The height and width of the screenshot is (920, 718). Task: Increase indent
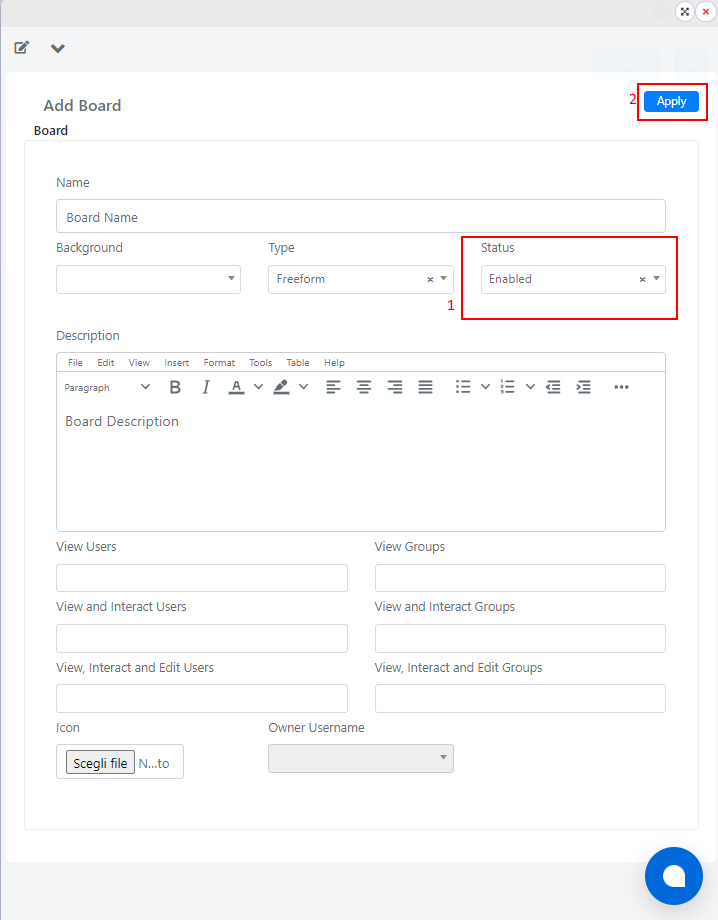click(x=584, y=387)
